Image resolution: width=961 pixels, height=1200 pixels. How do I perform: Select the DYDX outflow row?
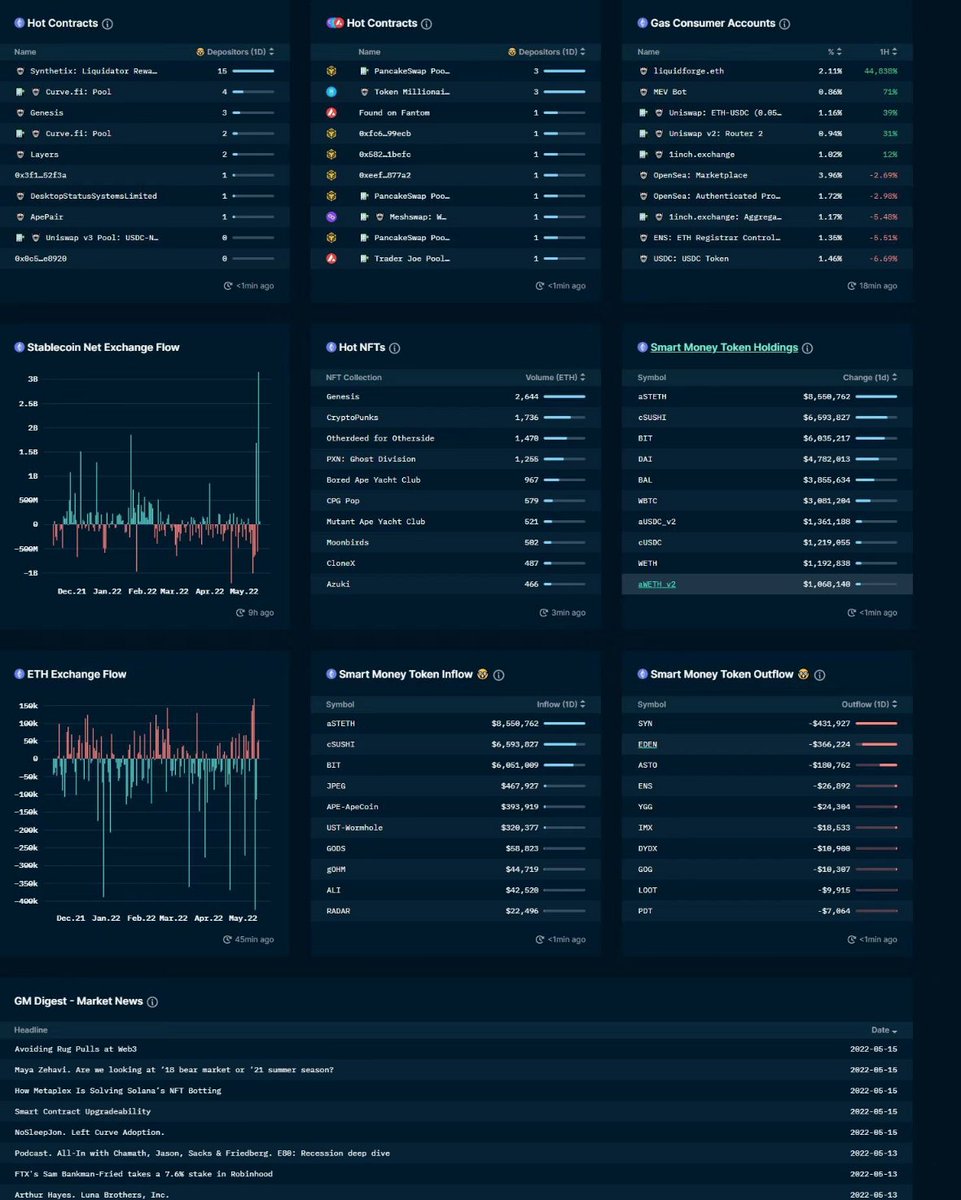coord(767,849)
